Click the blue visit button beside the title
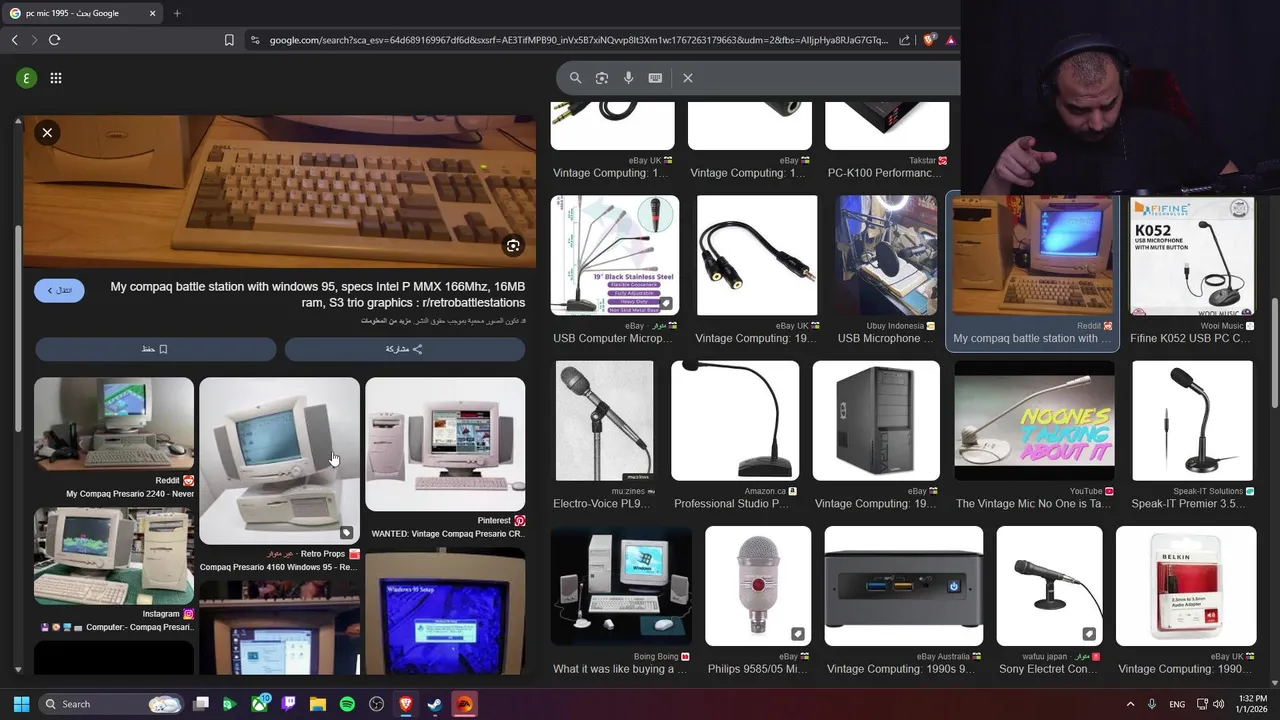 click(x=59, y=290)
